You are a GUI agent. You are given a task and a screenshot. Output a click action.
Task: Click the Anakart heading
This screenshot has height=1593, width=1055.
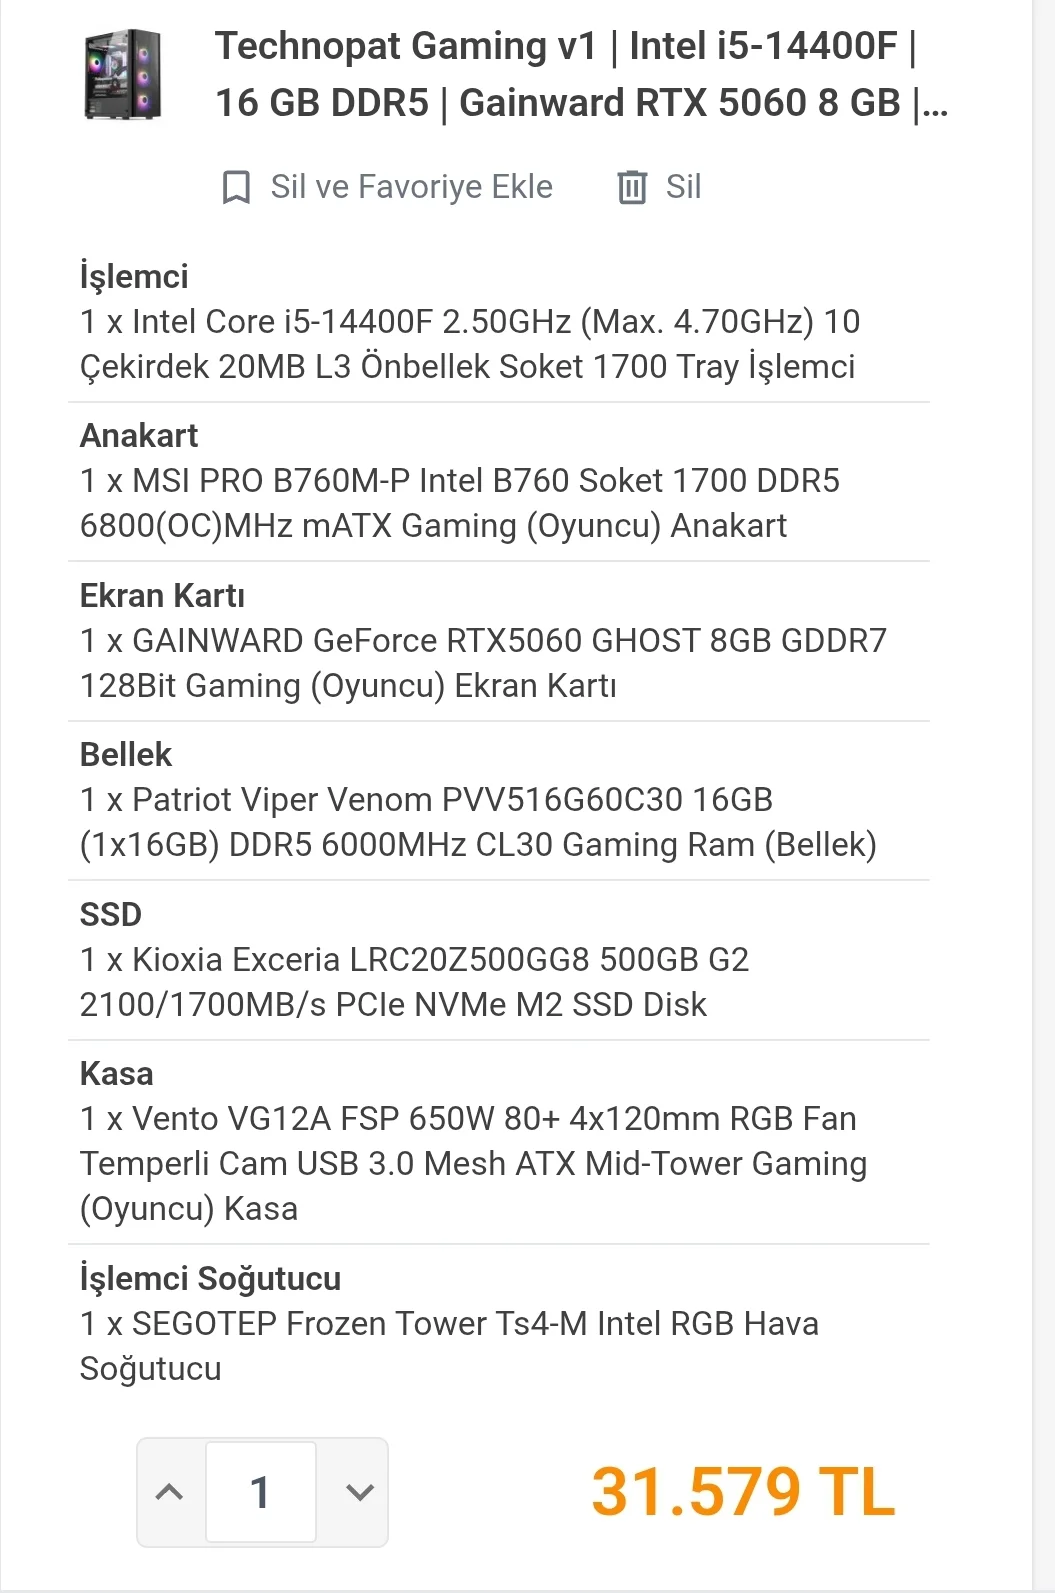139,436
